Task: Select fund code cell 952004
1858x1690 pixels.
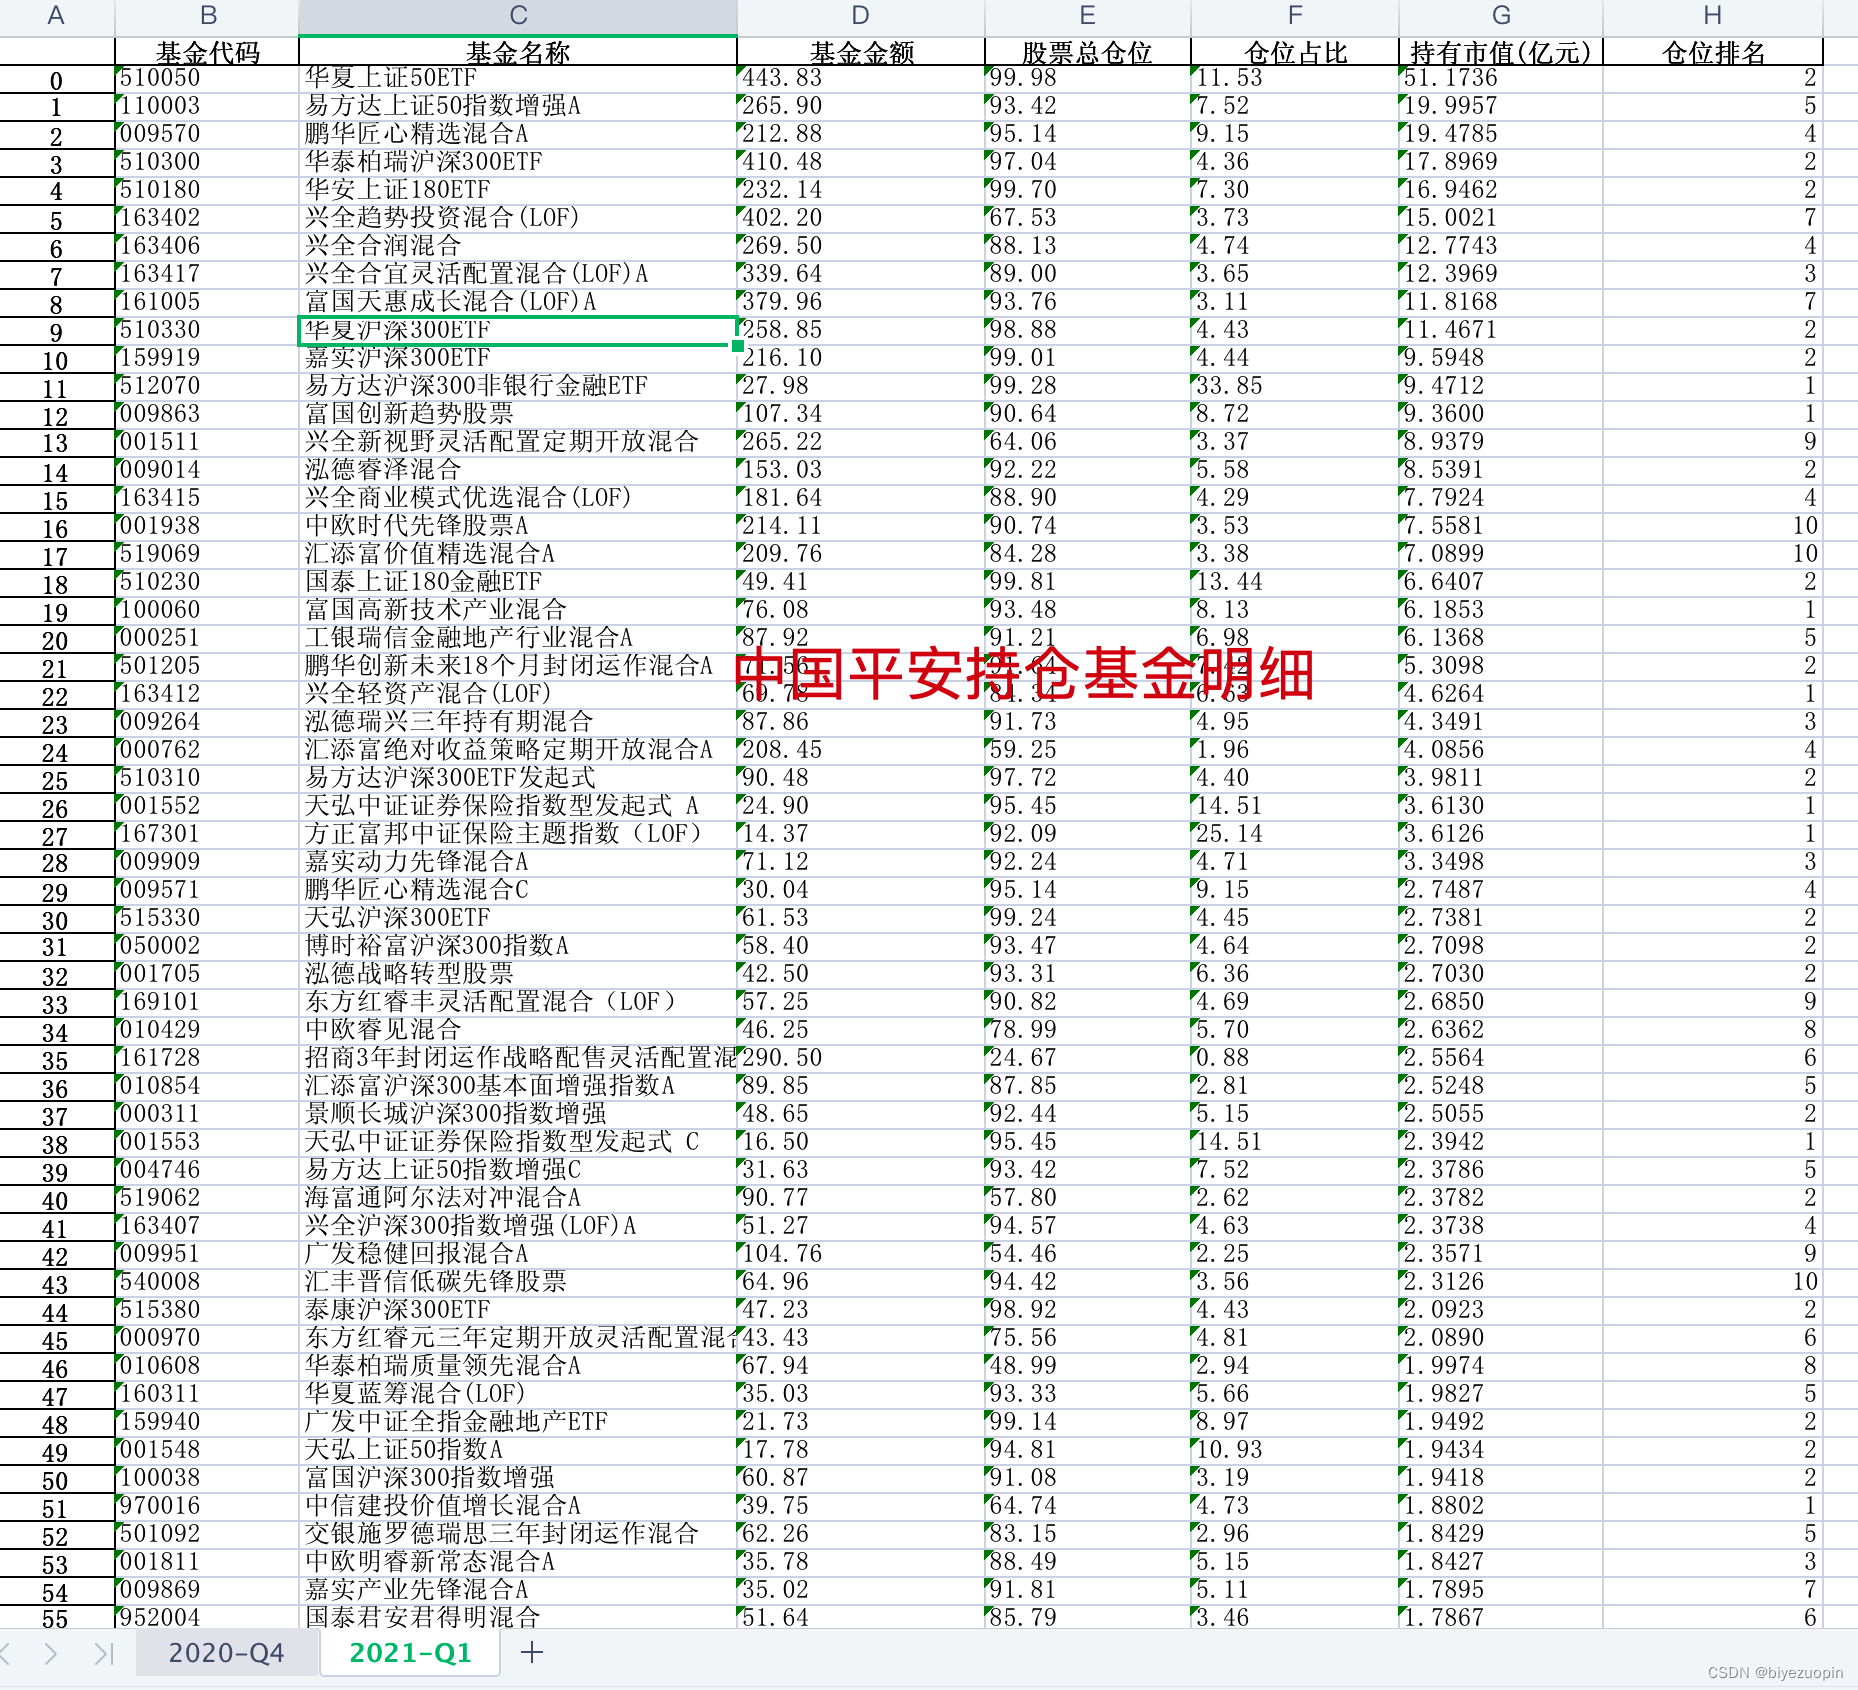Action: [207, 1617]
